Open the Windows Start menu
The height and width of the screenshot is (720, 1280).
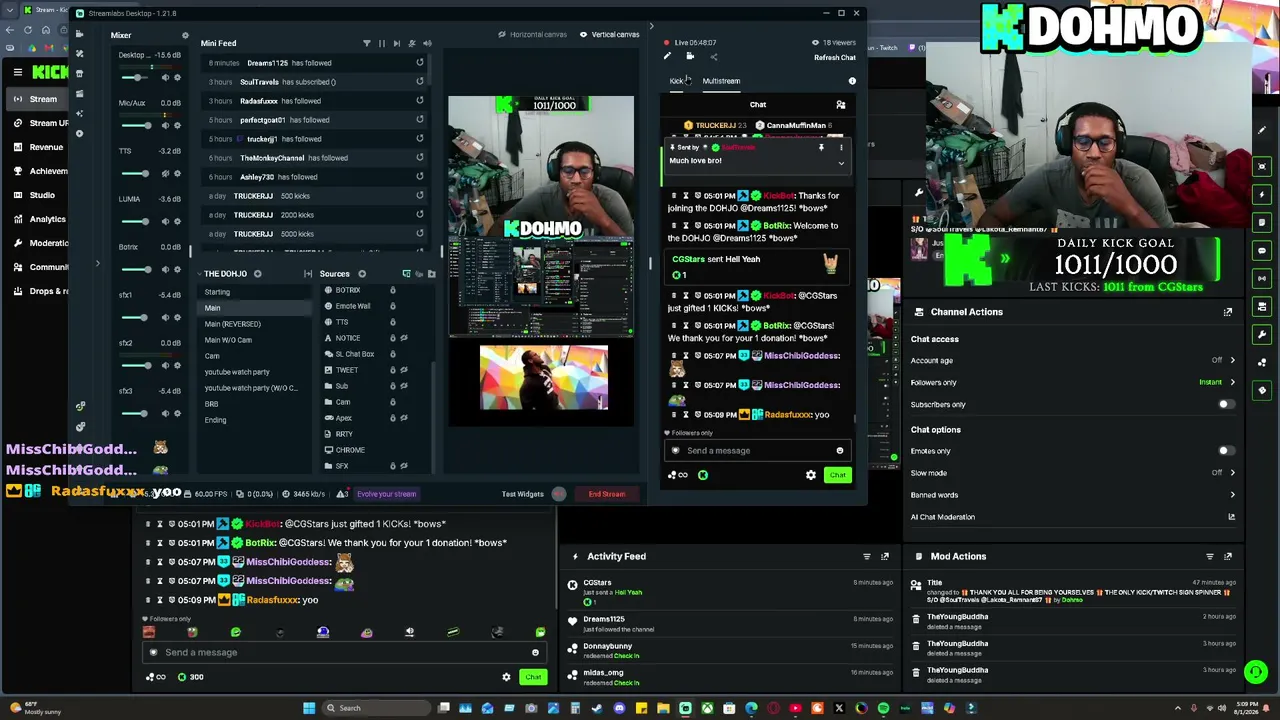309,708
